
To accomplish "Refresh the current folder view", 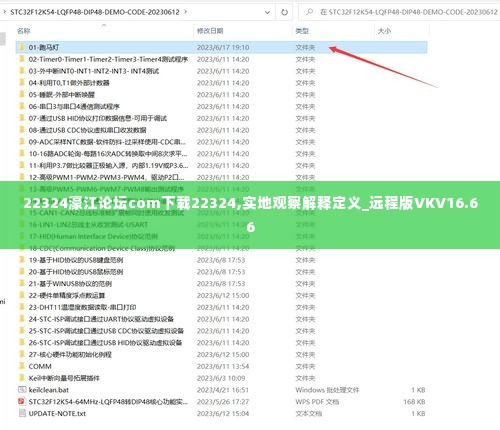I will (x=284, y=12).
